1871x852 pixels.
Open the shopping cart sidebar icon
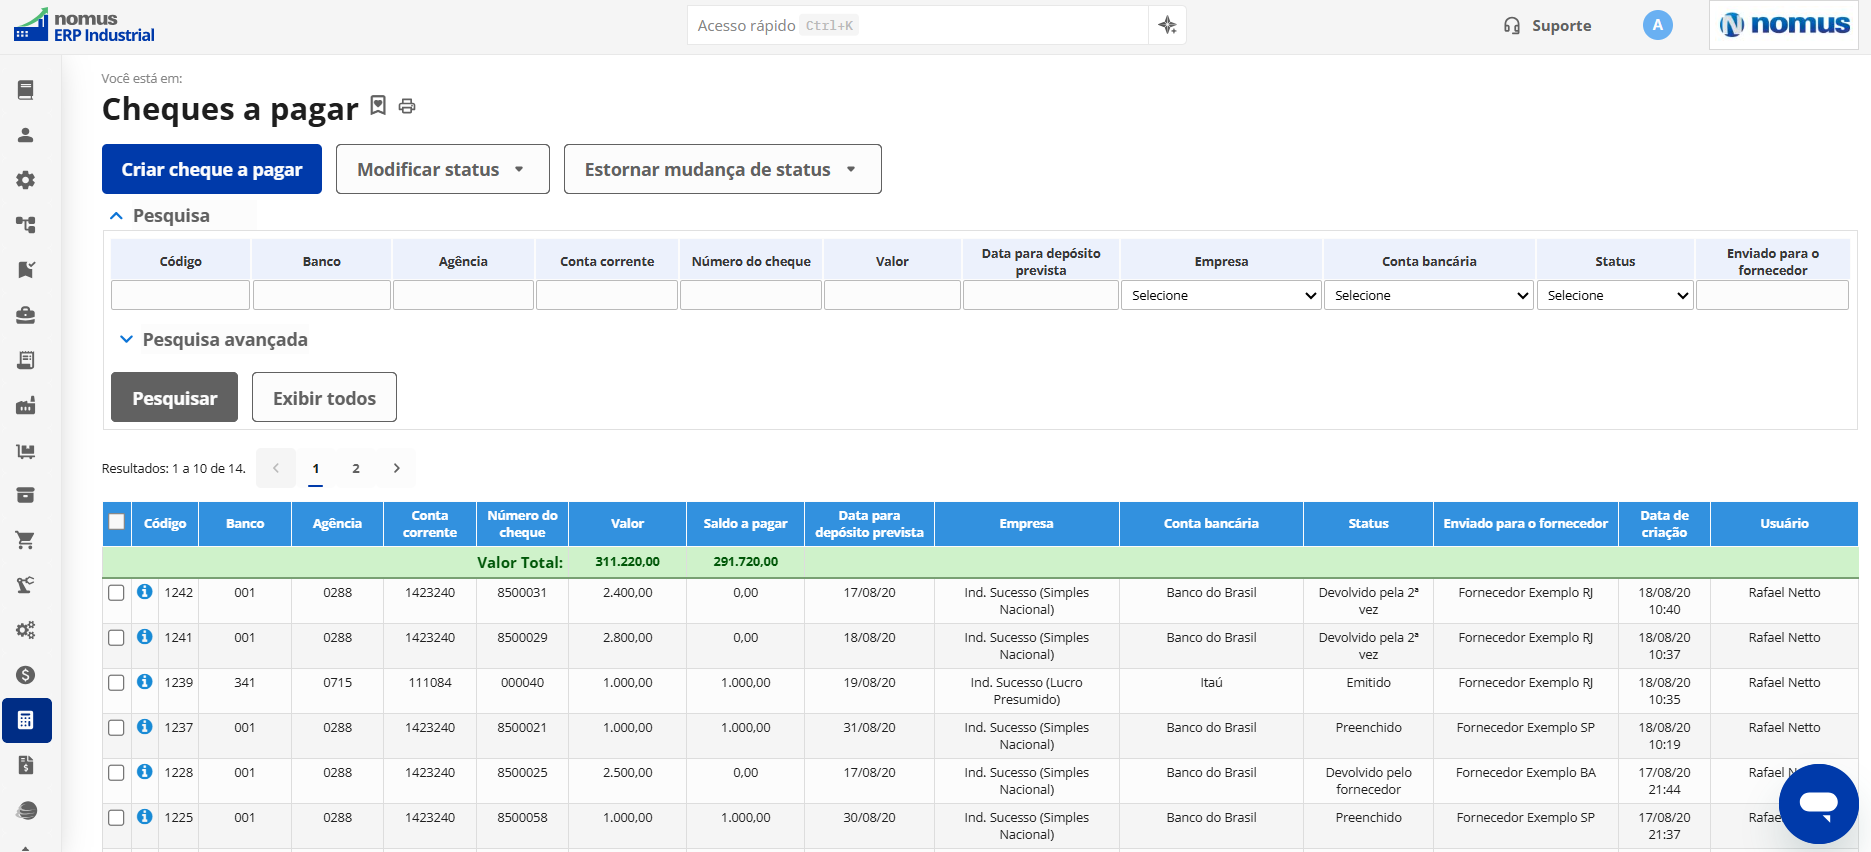coord(26,540)
